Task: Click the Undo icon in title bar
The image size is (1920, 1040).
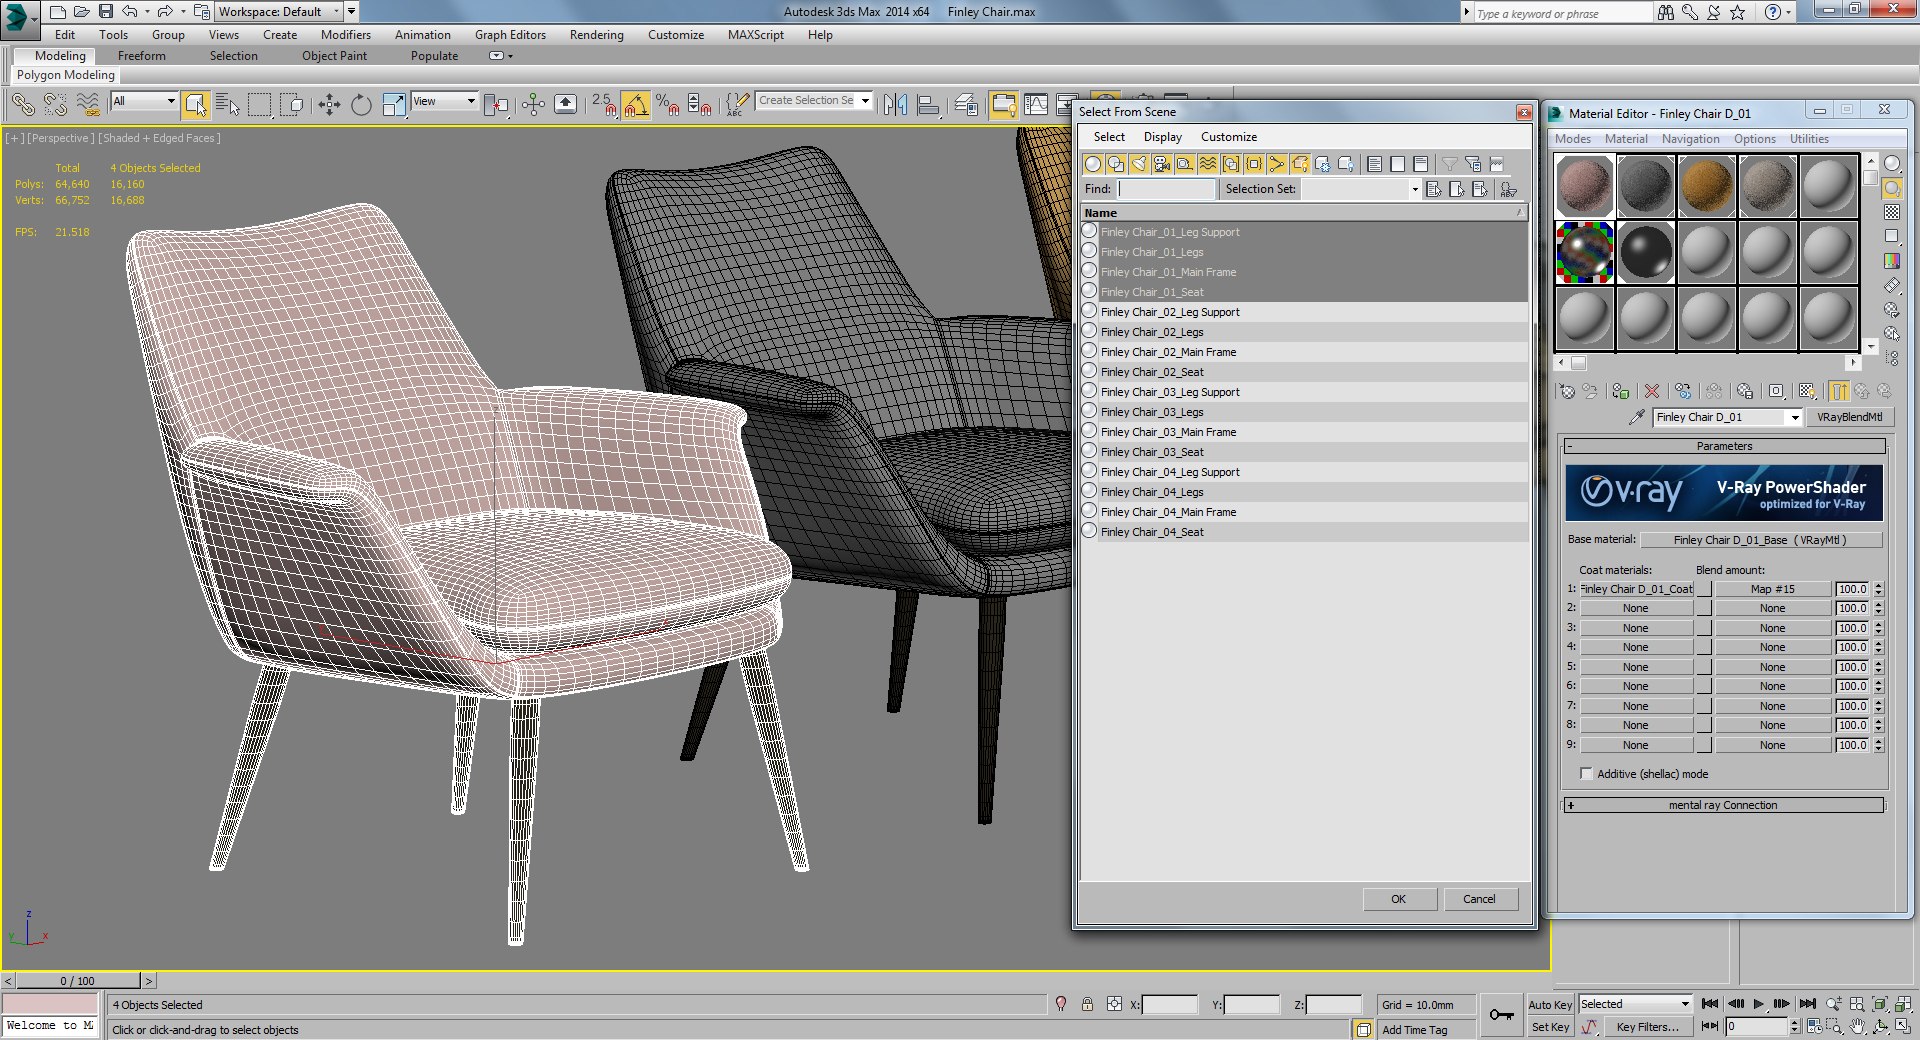Action: click(x=130, y=12)
